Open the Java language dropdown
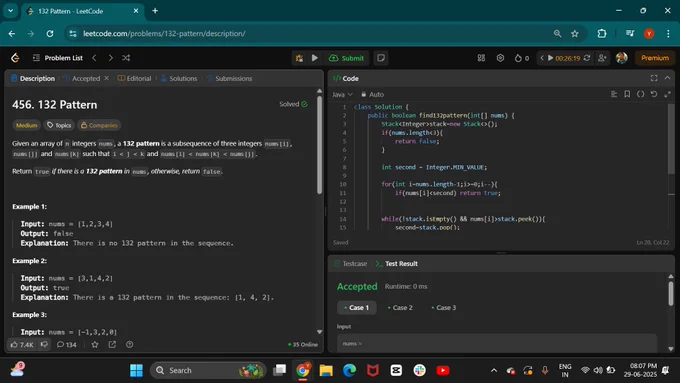The height and width of the screenshot is (383, 680). coord(343,94)
